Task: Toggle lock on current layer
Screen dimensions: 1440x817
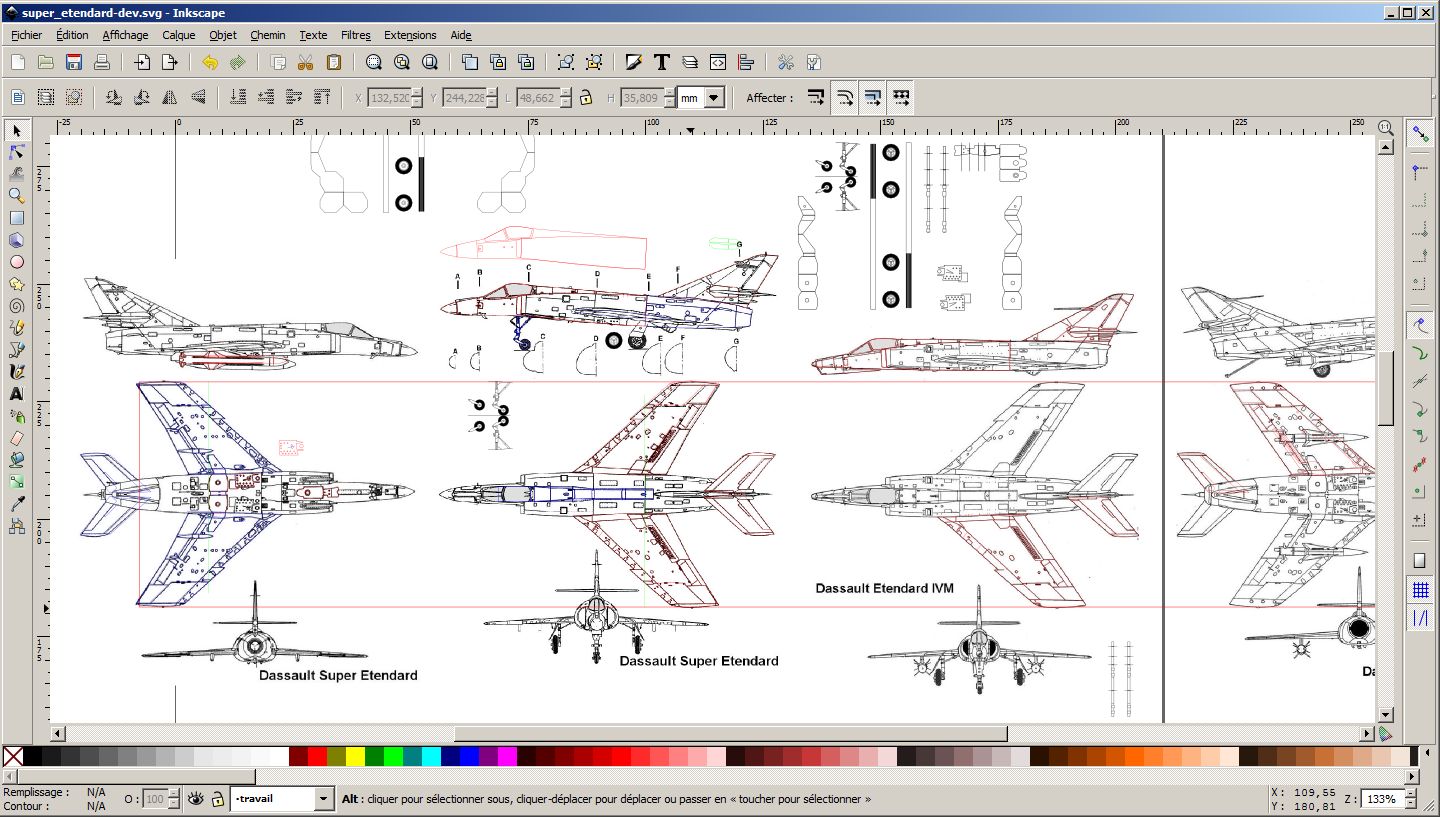Action: pyautogui.click(x=217, y=798)
